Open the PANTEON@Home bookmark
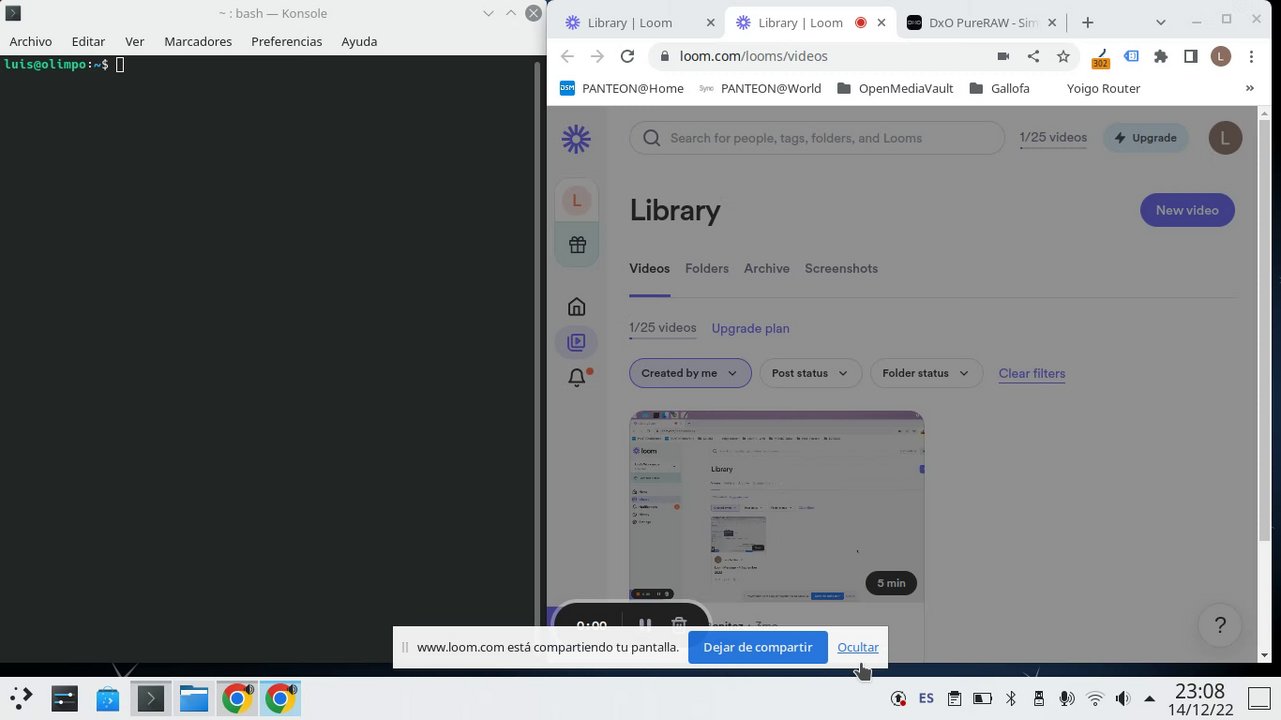This screenshot has height=720, width=1281. click(621, 88)
